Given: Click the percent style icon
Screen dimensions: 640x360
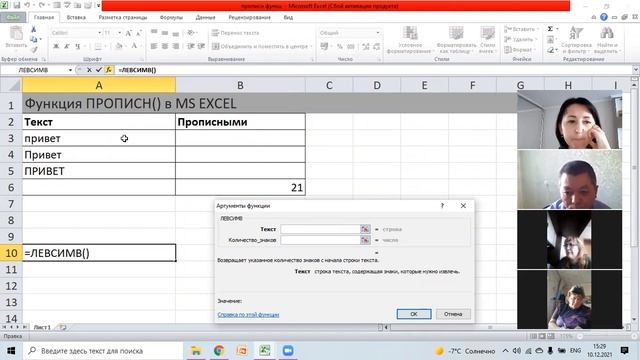Looking at the screenshot, I should click(340, 47).
